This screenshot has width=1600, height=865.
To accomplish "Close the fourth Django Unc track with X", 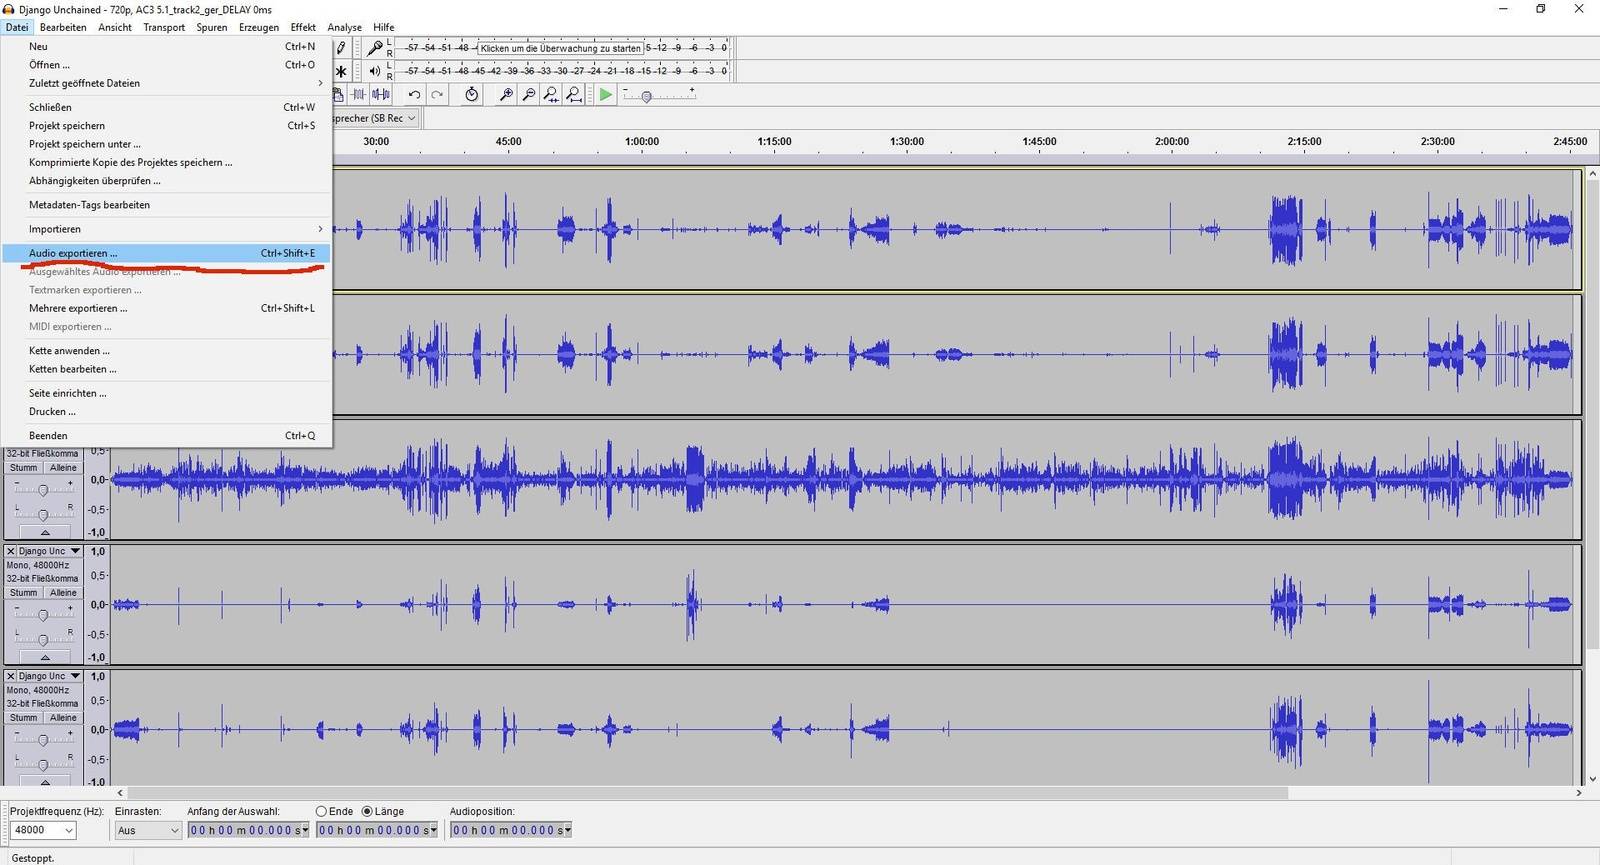I will [11, 551].
